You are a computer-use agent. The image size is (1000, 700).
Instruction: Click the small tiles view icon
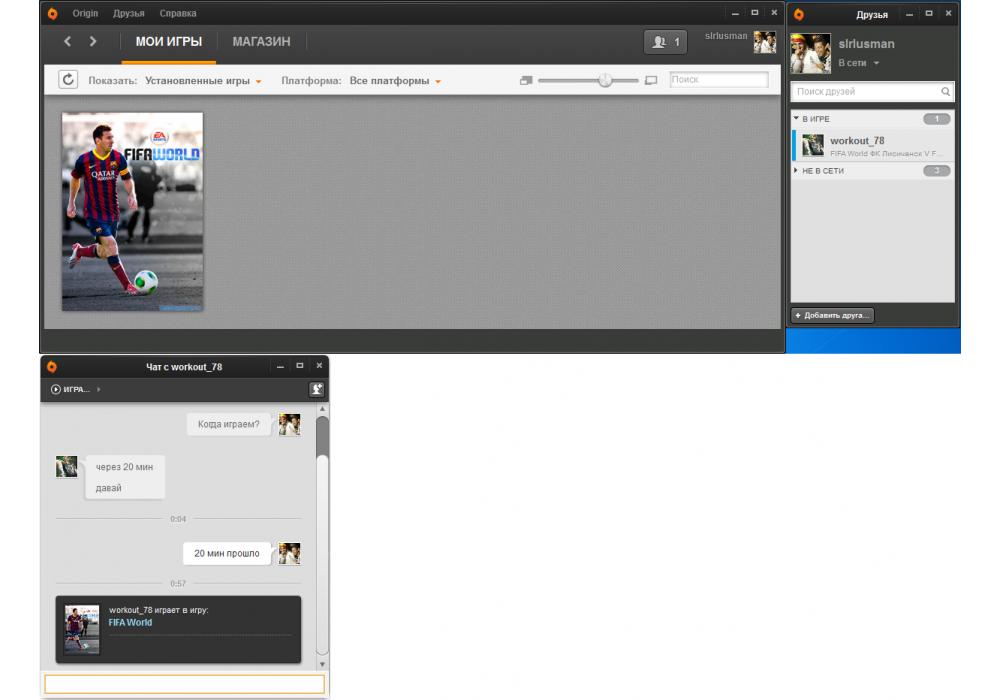coord(526,80)
